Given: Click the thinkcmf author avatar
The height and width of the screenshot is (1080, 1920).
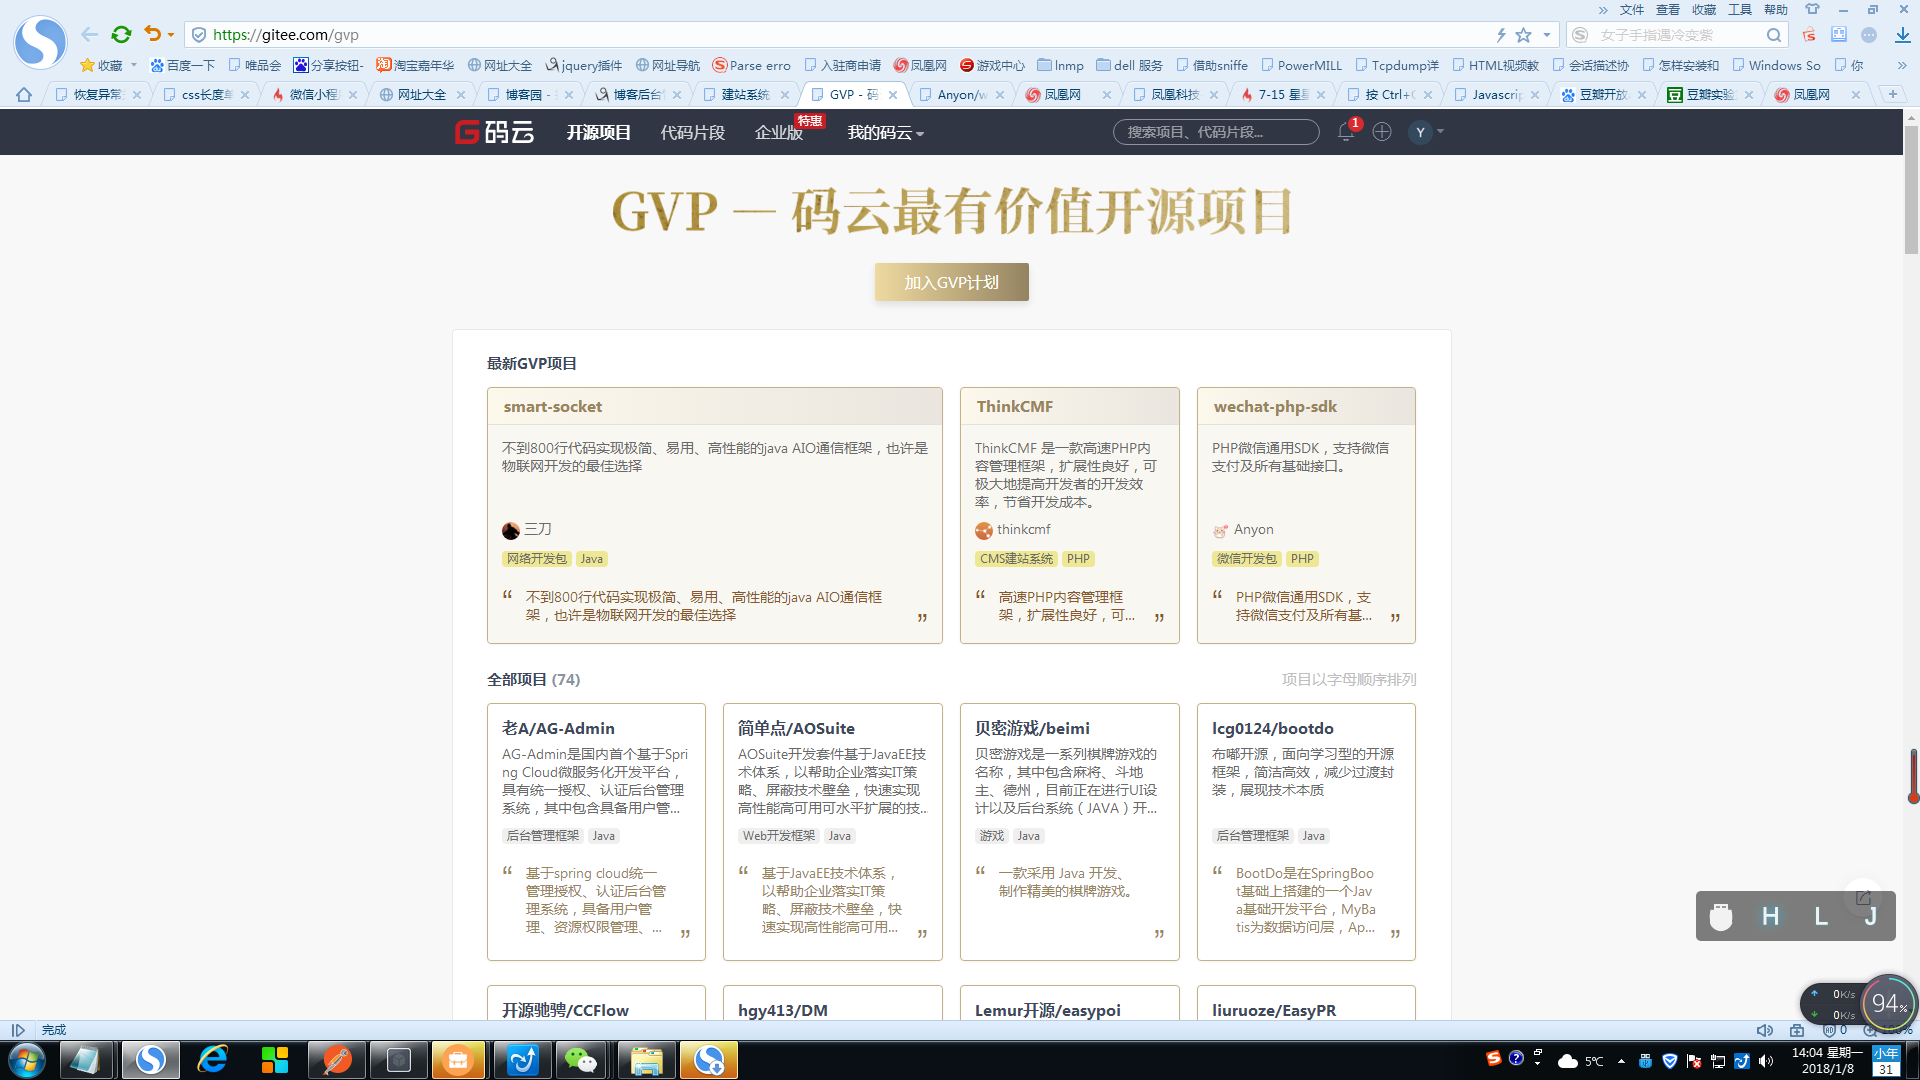Looking at the screenshot, I should coord(984,530).
